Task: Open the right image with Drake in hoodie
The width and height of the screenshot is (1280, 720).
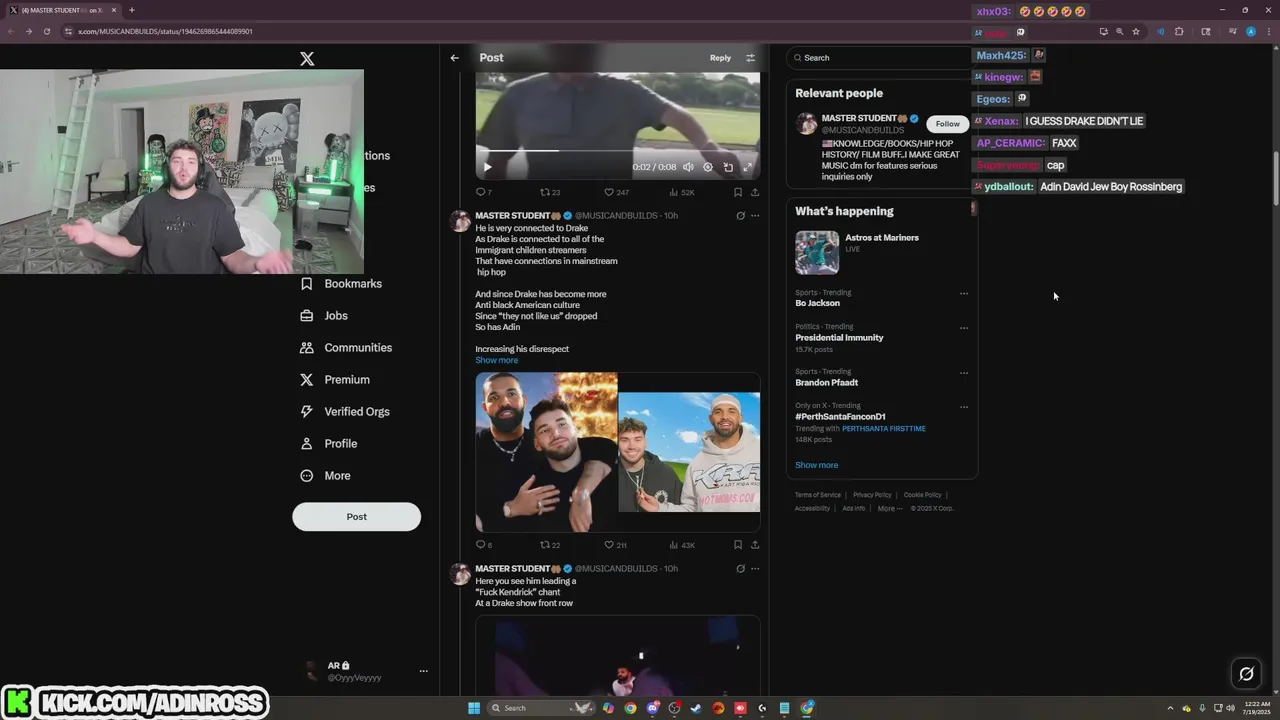Action: click(689, 452)
